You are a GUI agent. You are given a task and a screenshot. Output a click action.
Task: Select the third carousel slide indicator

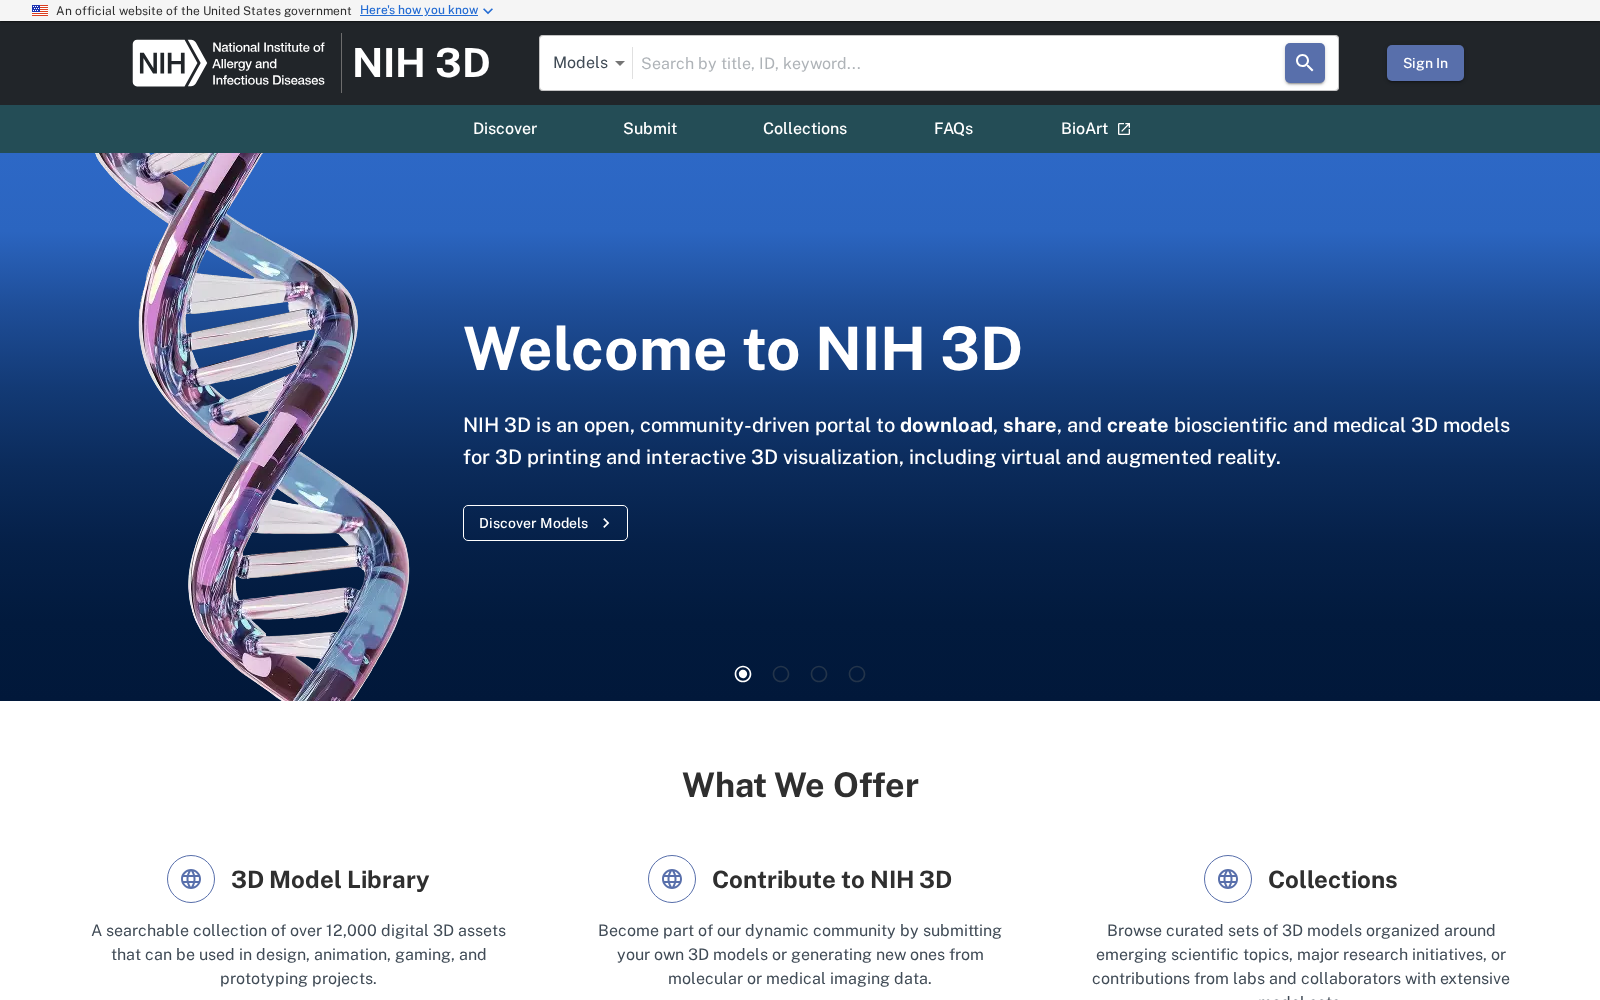[x=819, y=674]
